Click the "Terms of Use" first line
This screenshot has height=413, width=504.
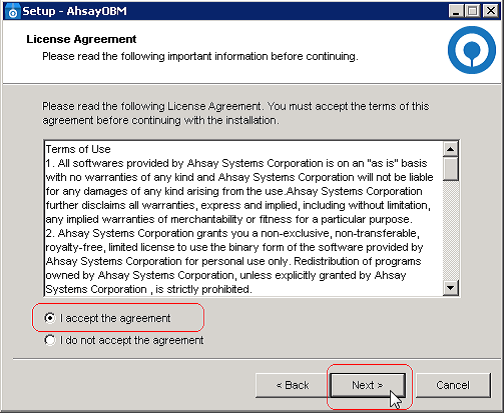tap(78, 149)
